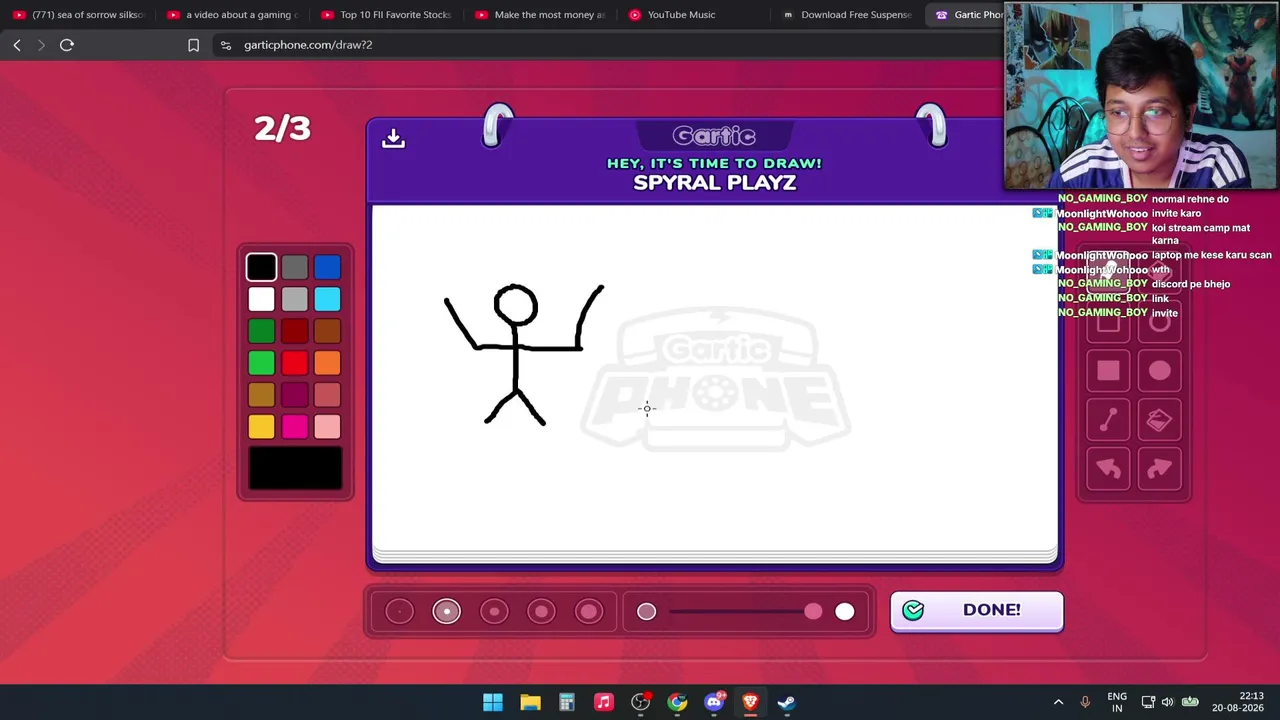The width and height of the screenshot is (1280, 720).
Task: Pick the dark blue color swatch
Action: (327, 267)
